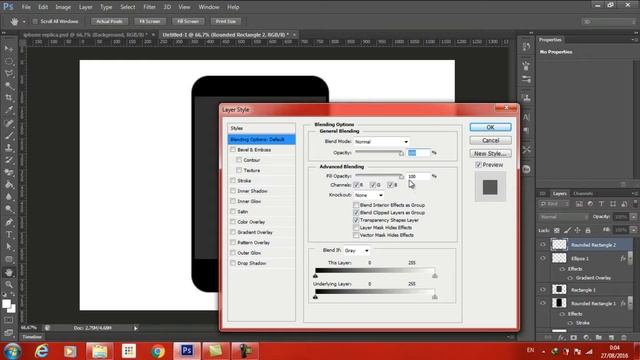Check Blend Interior Effects as Group
This screenshot has width=640, height=360.
(x=356, y=205)
